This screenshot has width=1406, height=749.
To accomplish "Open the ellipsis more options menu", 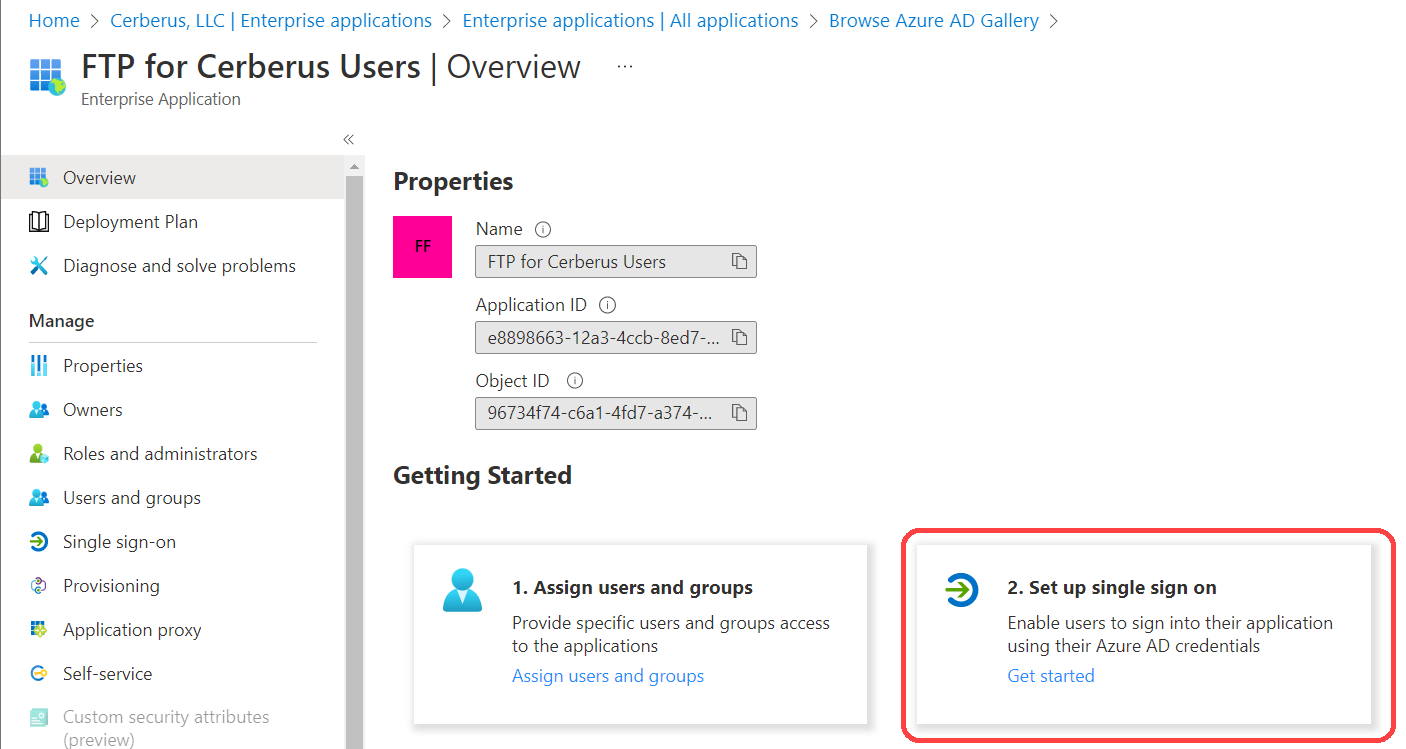I will [625, 67].
